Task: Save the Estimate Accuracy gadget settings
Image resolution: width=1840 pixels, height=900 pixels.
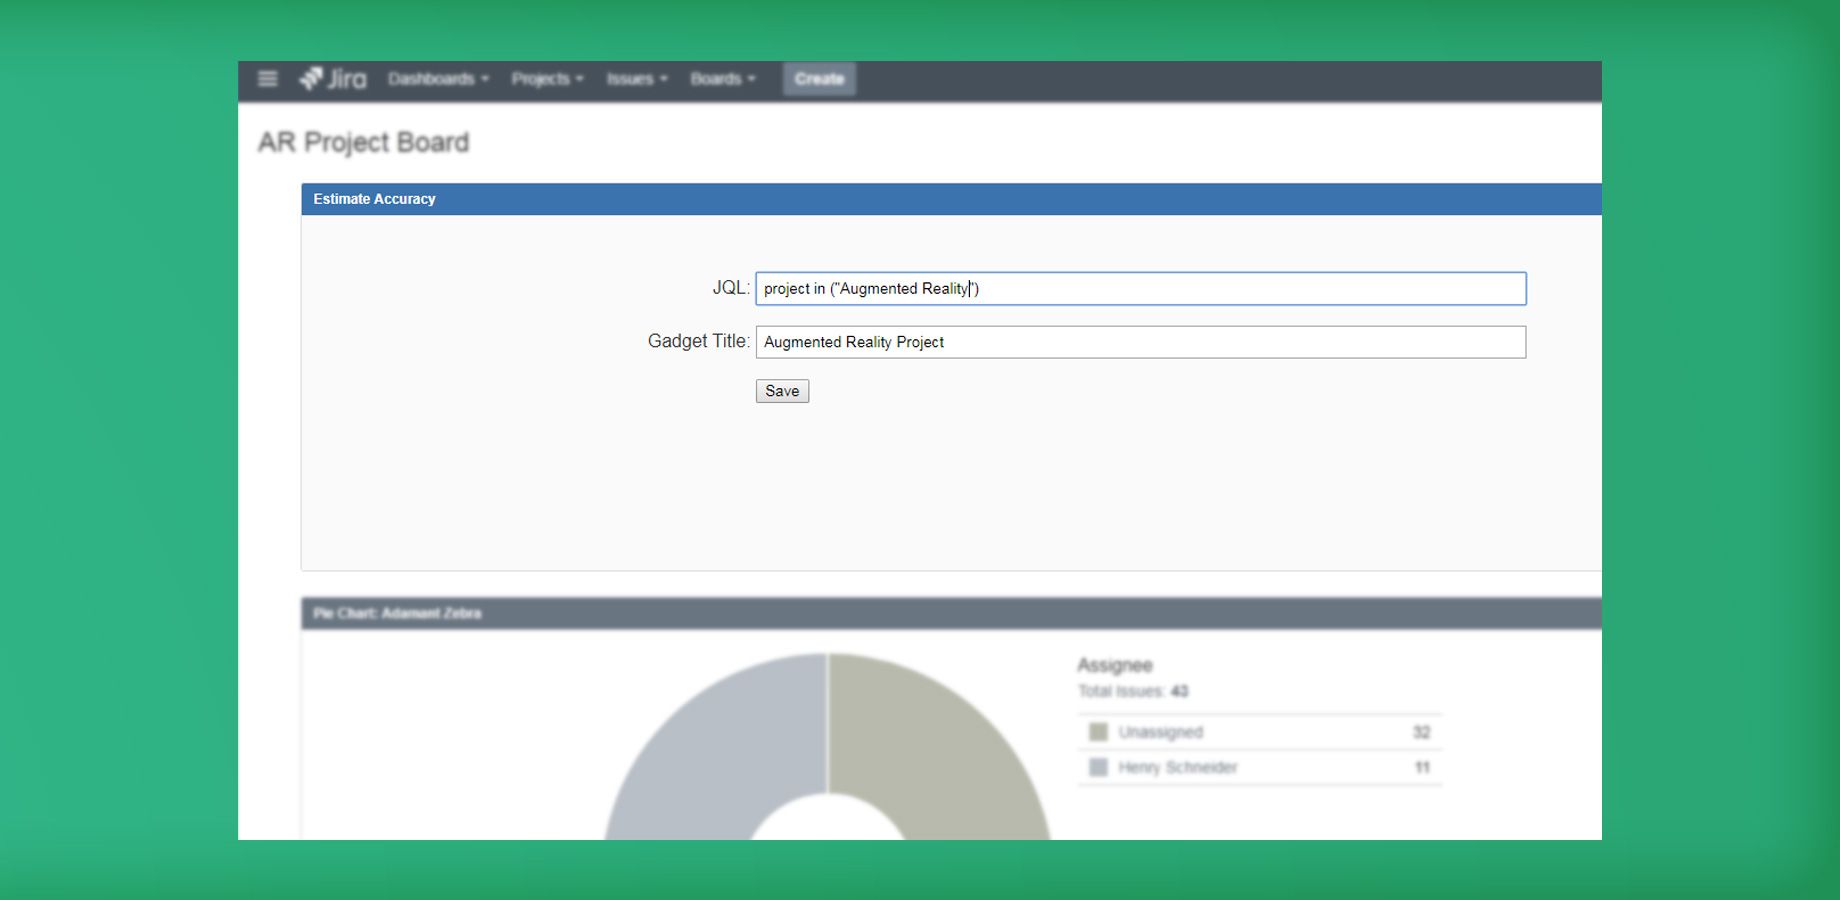Action: pos(782,391)
